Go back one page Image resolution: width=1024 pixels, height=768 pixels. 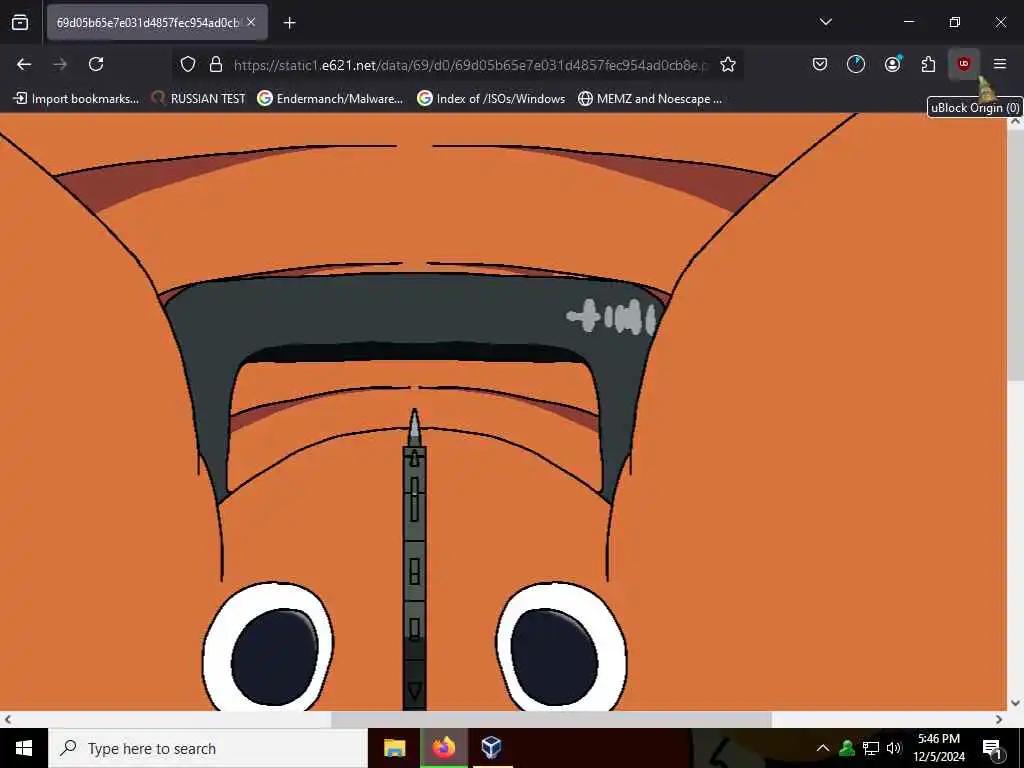(x=24, y=64)
